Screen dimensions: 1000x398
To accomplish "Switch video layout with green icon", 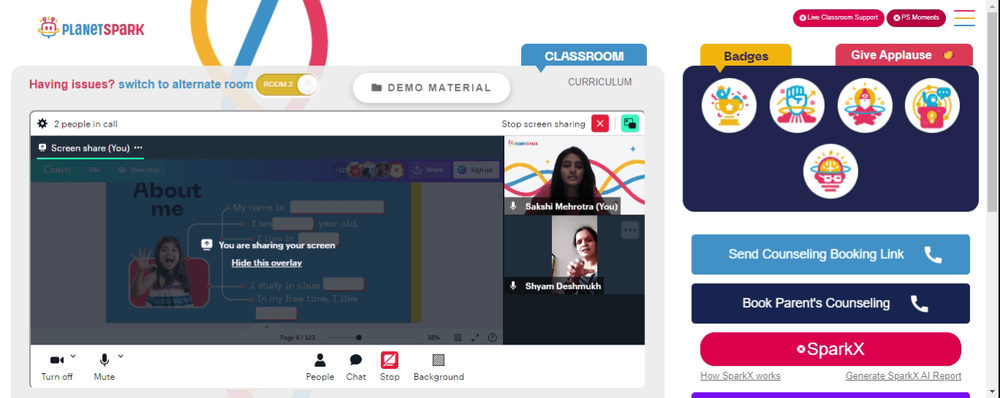I will coord(630,124).
